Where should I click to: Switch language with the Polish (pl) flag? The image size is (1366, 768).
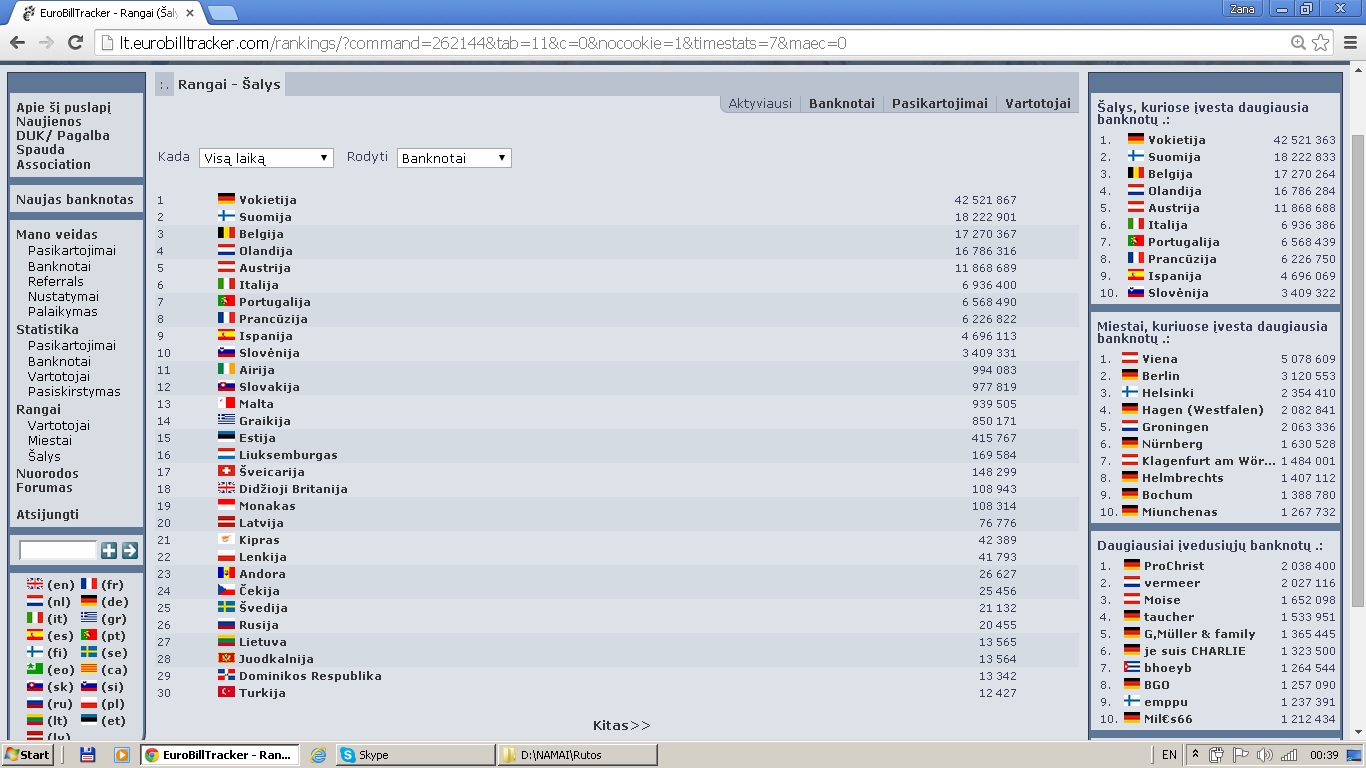[x=89, y=704]
